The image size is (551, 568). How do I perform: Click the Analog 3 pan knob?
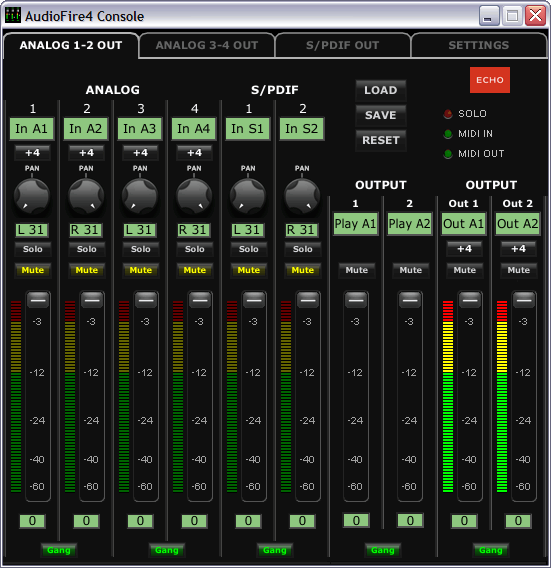point(140,196)
